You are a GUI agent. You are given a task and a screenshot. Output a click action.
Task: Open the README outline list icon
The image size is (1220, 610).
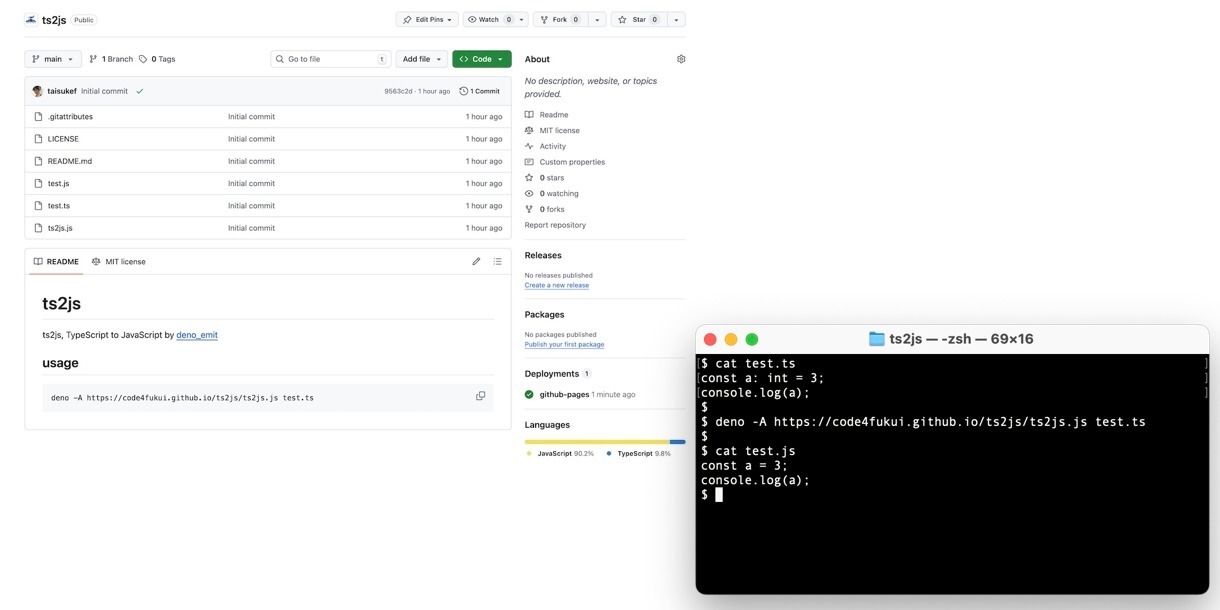pos(497,262)
